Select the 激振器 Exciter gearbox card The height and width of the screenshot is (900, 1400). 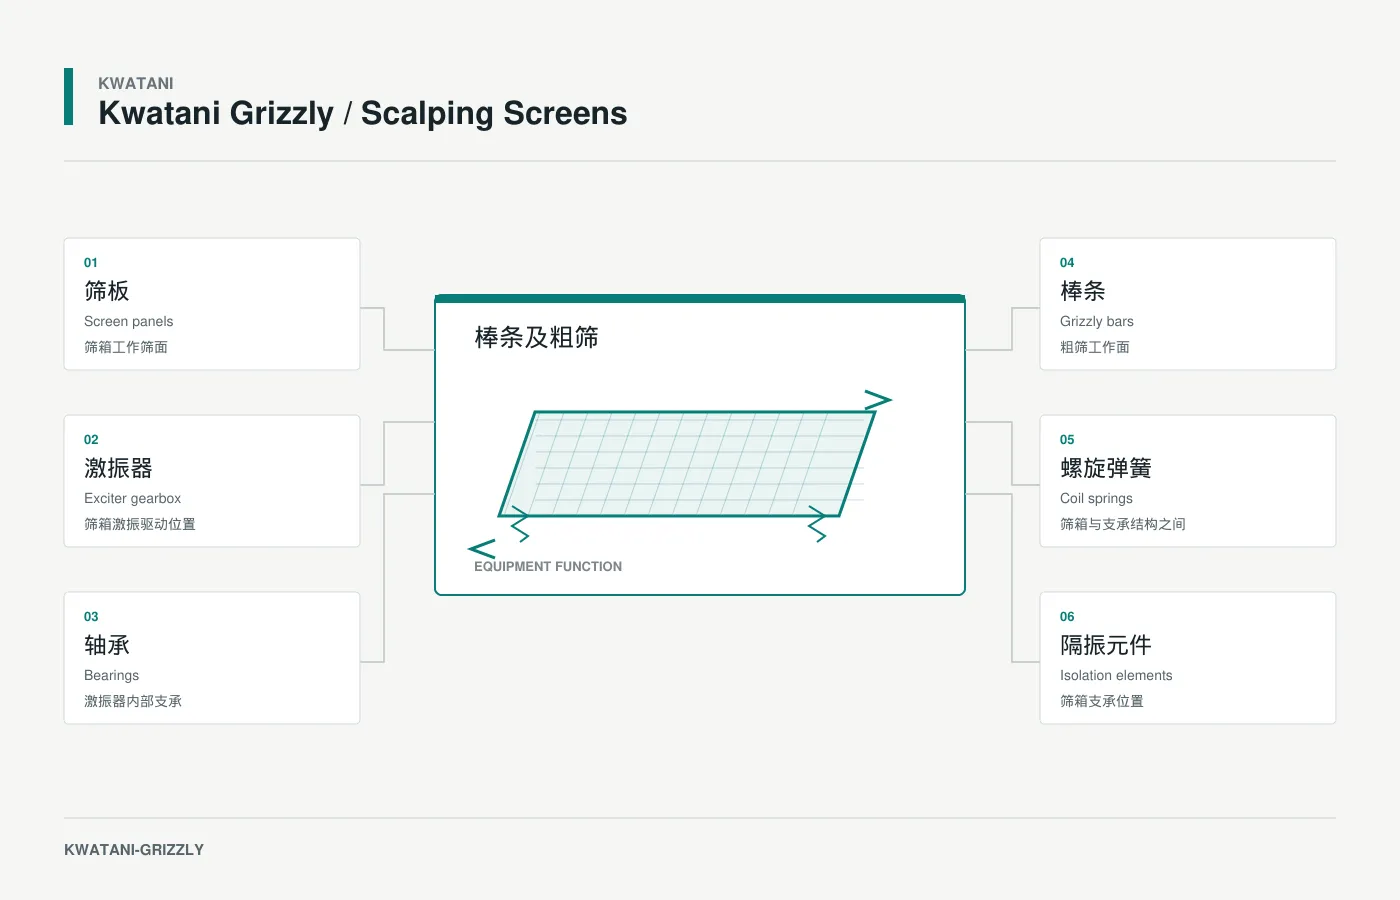click(x=212, y=481)
